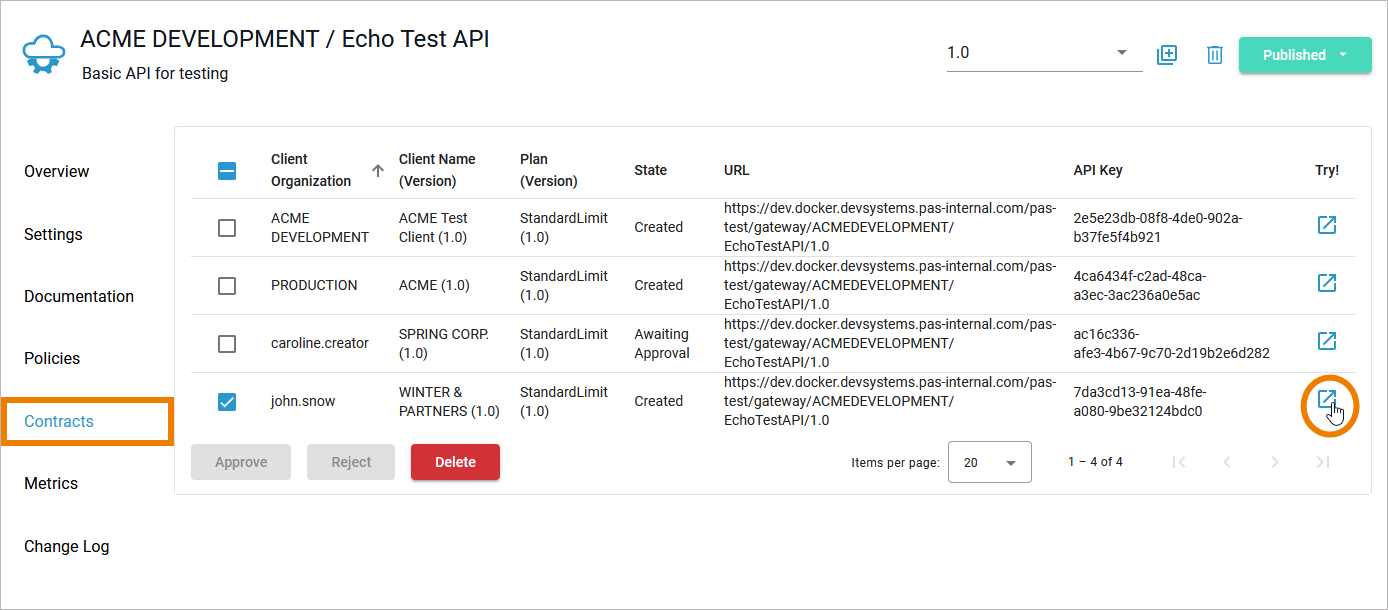
Task: Check the ACME DEVELOPMENT row checkbox
Action: 227,228
